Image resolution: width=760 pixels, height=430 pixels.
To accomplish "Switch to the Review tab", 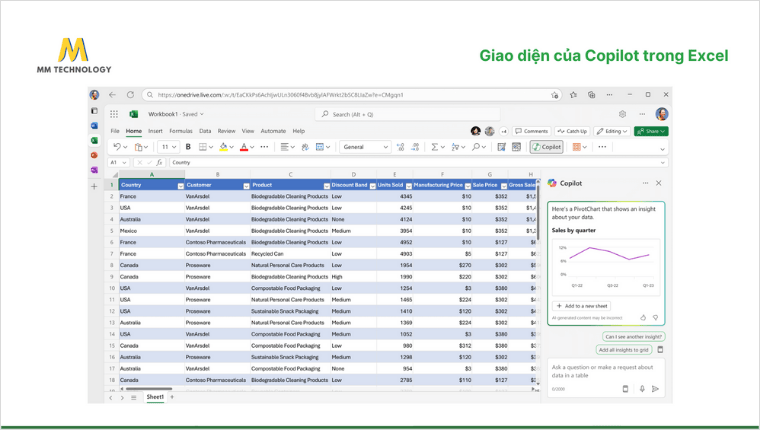I will coord(226,131).
